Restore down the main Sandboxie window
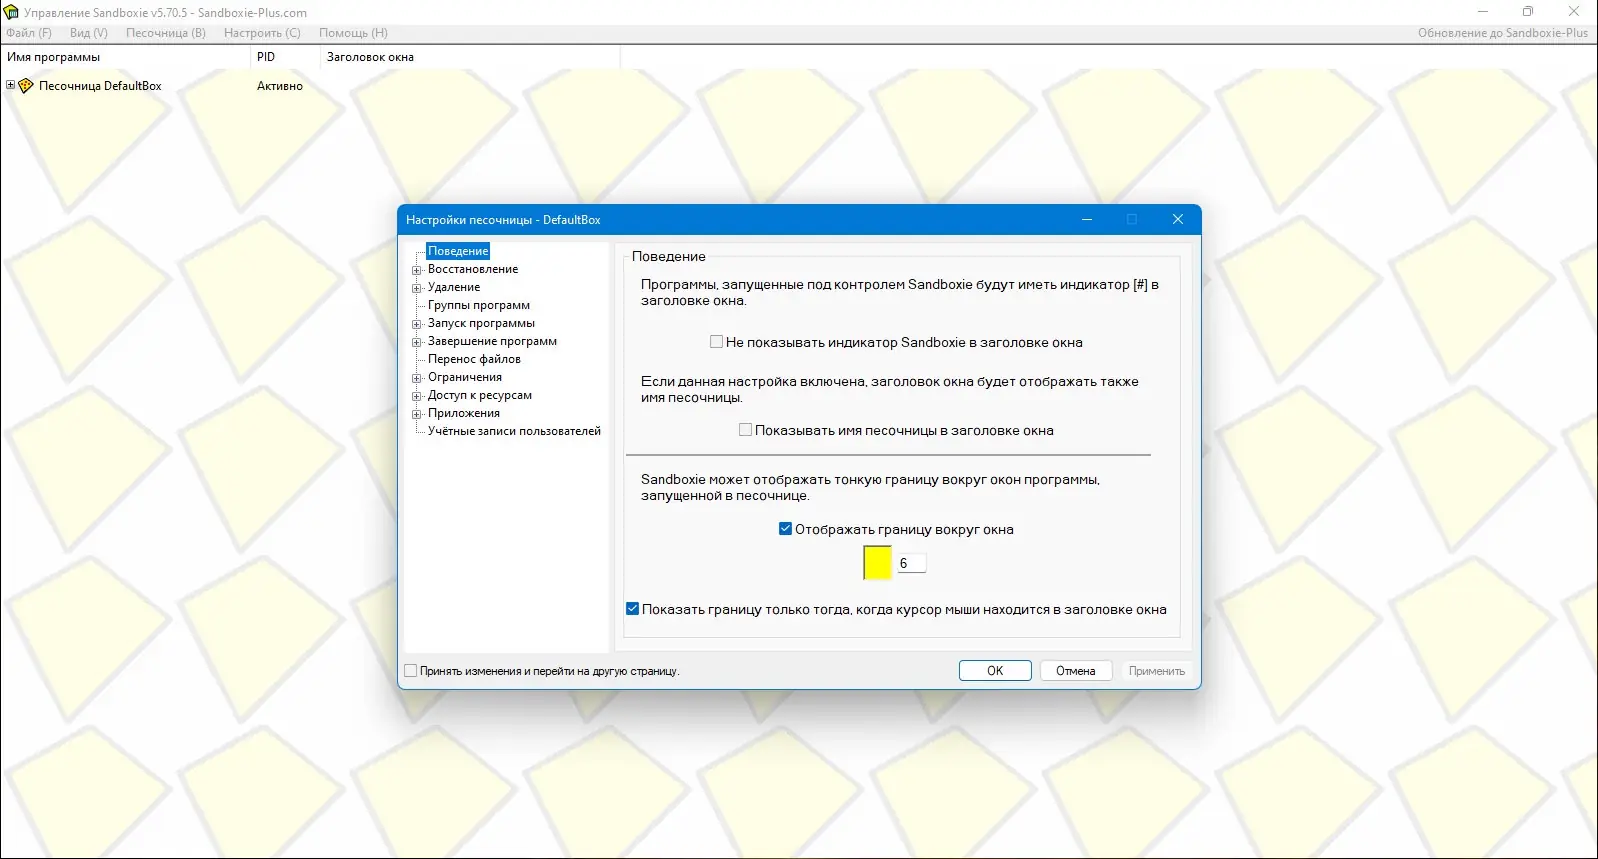Viewport: 1598px width, 859px height. [1528, 12]
